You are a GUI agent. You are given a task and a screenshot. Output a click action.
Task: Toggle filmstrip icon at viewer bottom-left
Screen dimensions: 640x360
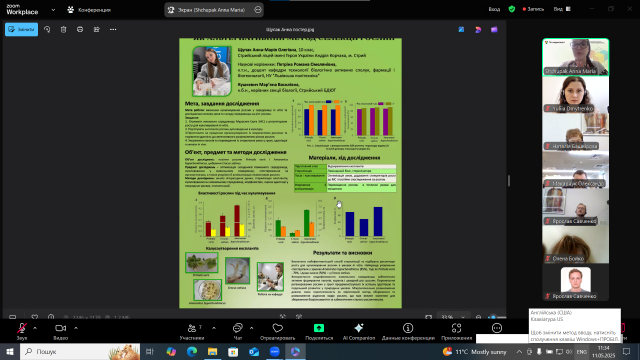click(x=13, y=317)
